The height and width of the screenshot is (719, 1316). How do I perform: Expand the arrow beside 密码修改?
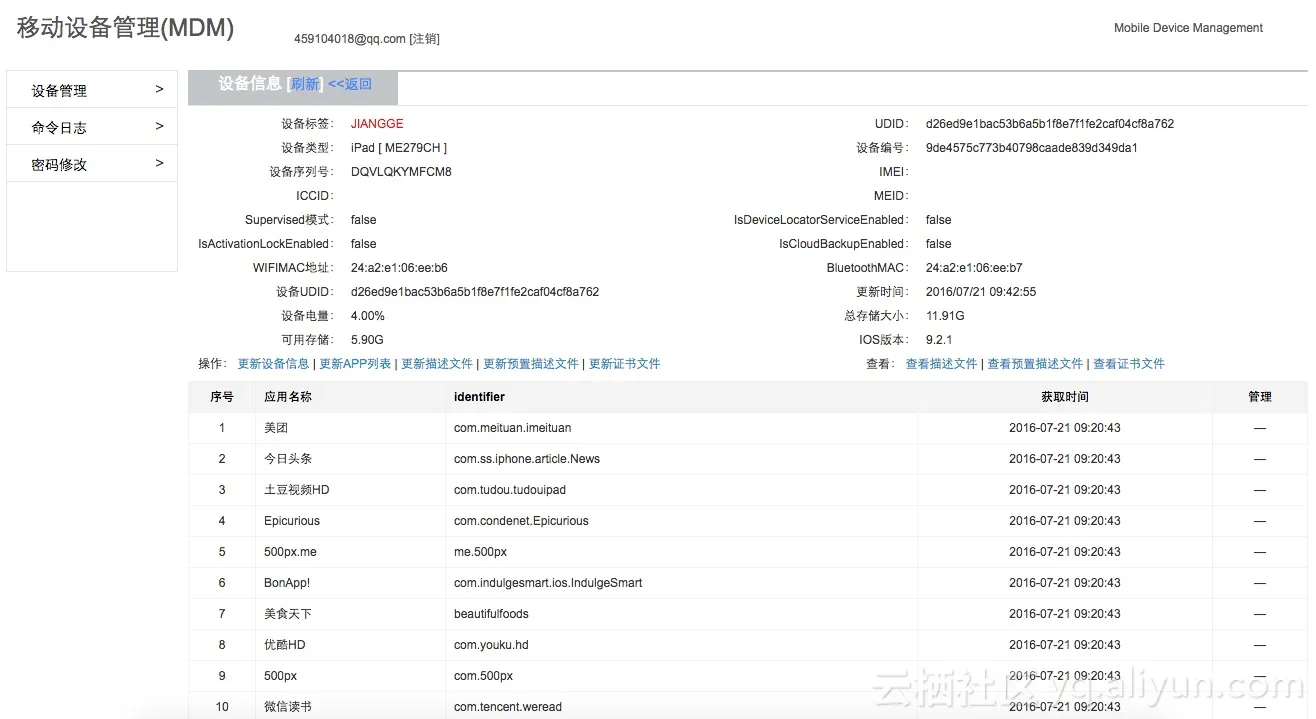[x=159, y=163]
